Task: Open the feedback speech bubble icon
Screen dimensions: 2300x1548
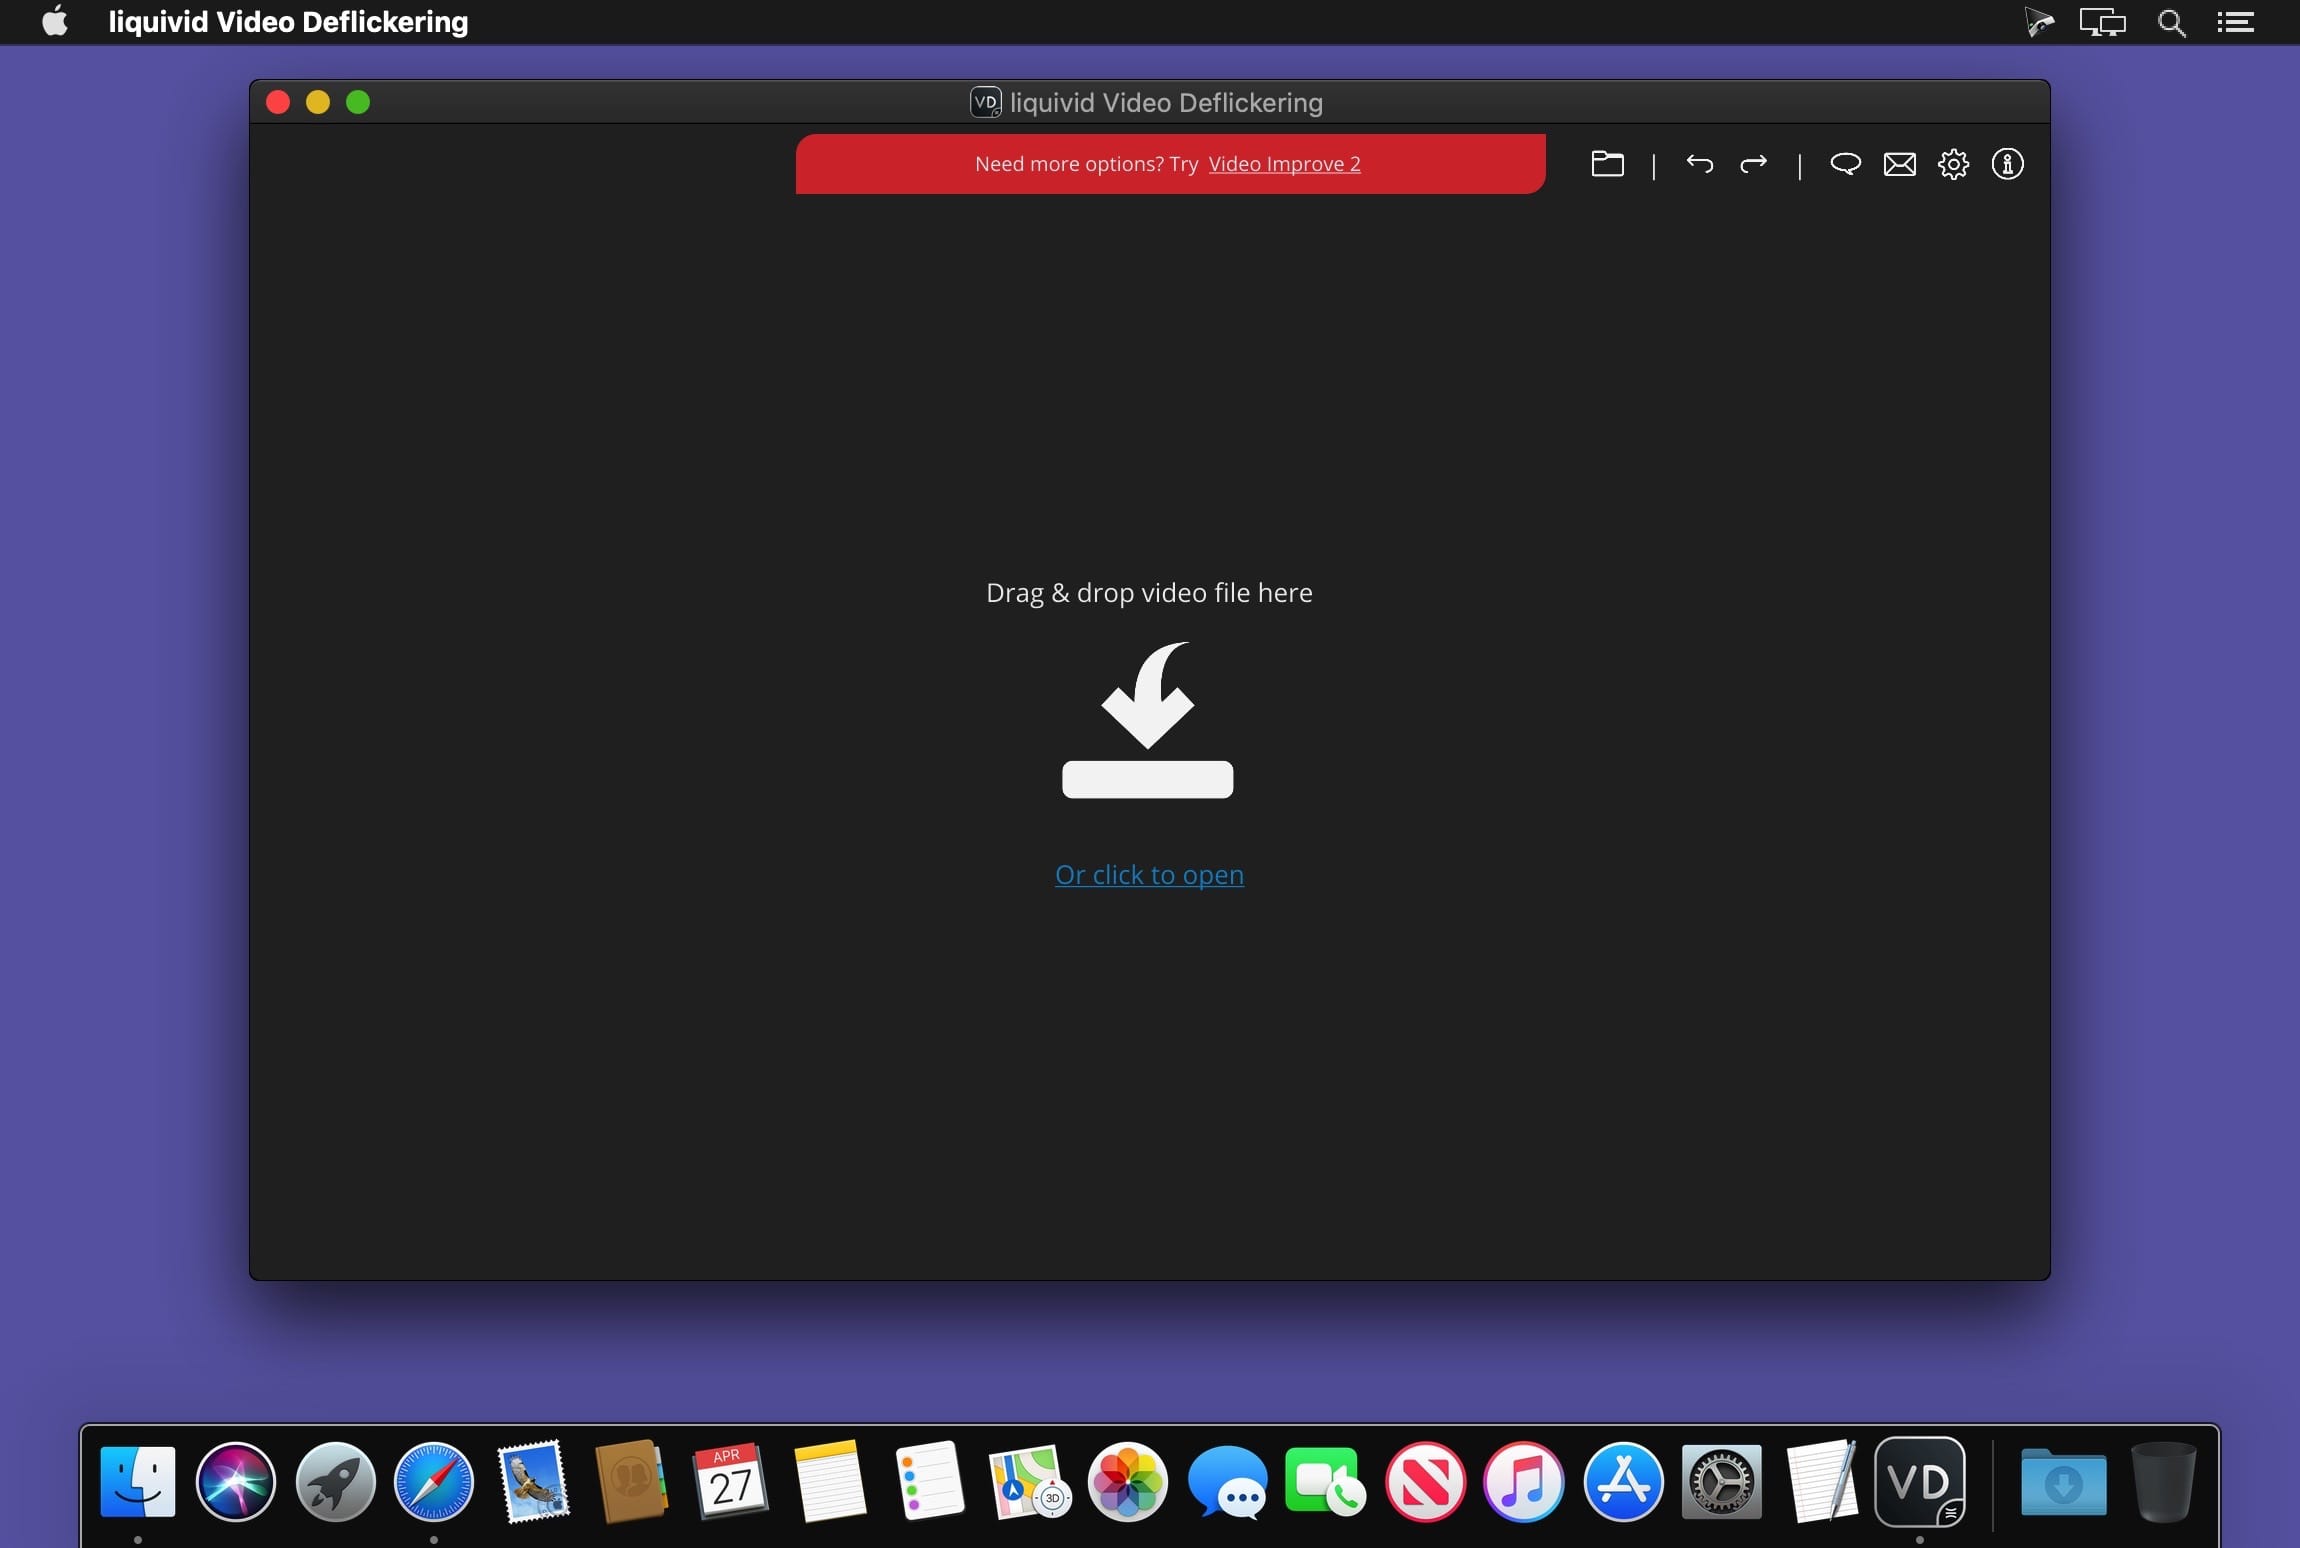Action: (1845, 164)
